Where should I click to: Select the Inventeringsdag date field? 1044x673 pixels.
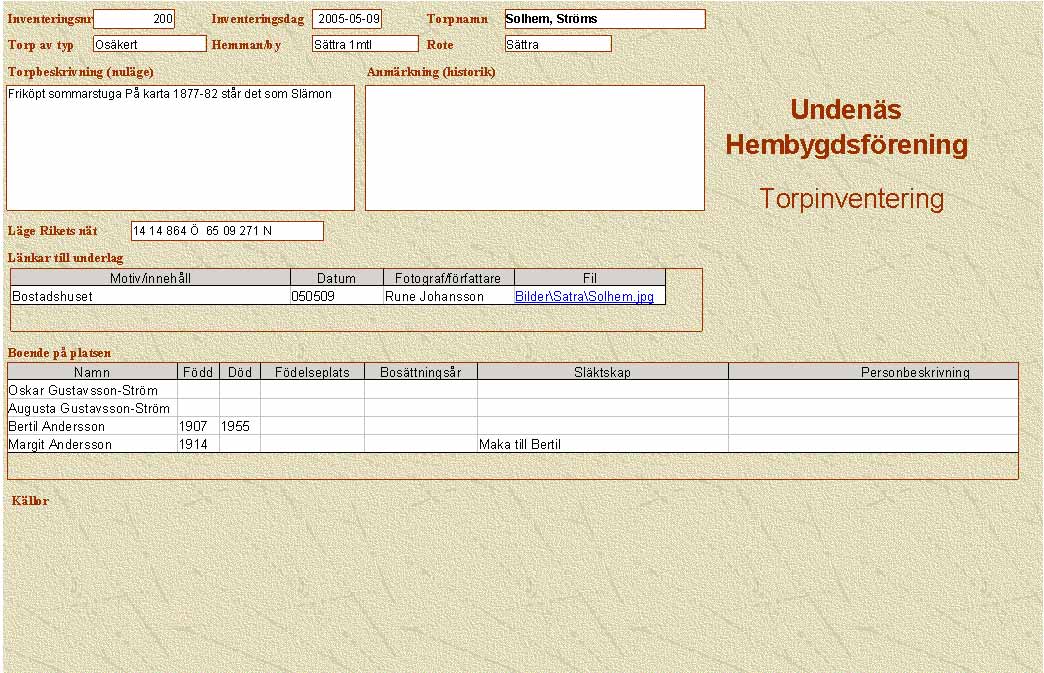click(347, 19)
